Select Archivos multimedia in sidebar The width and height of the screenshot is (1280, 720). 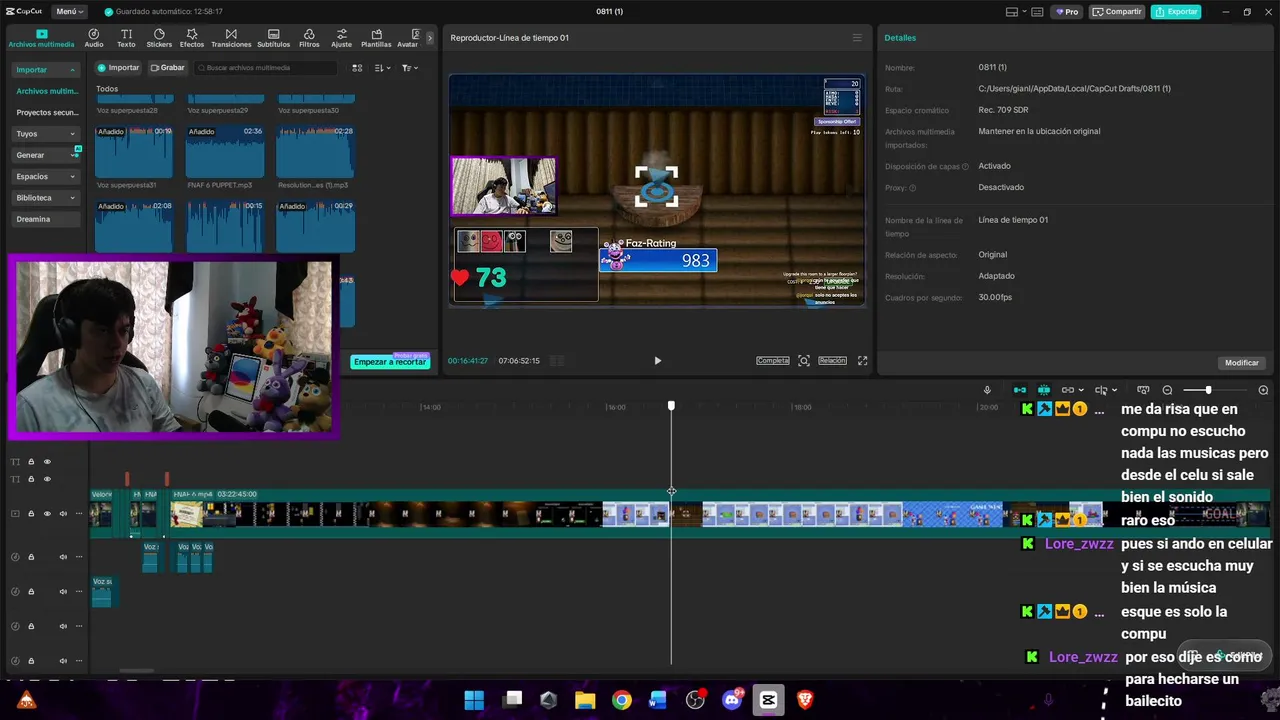(46, 91)
